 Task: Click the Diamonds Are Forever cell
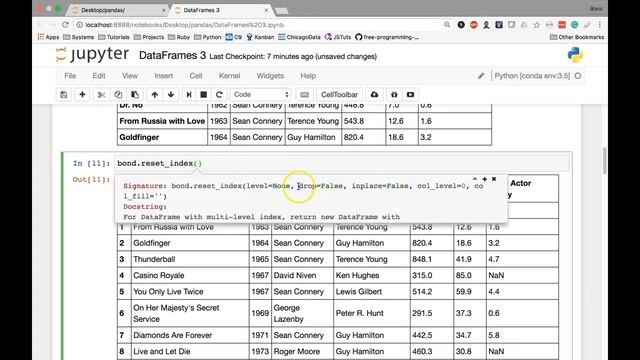190,335
